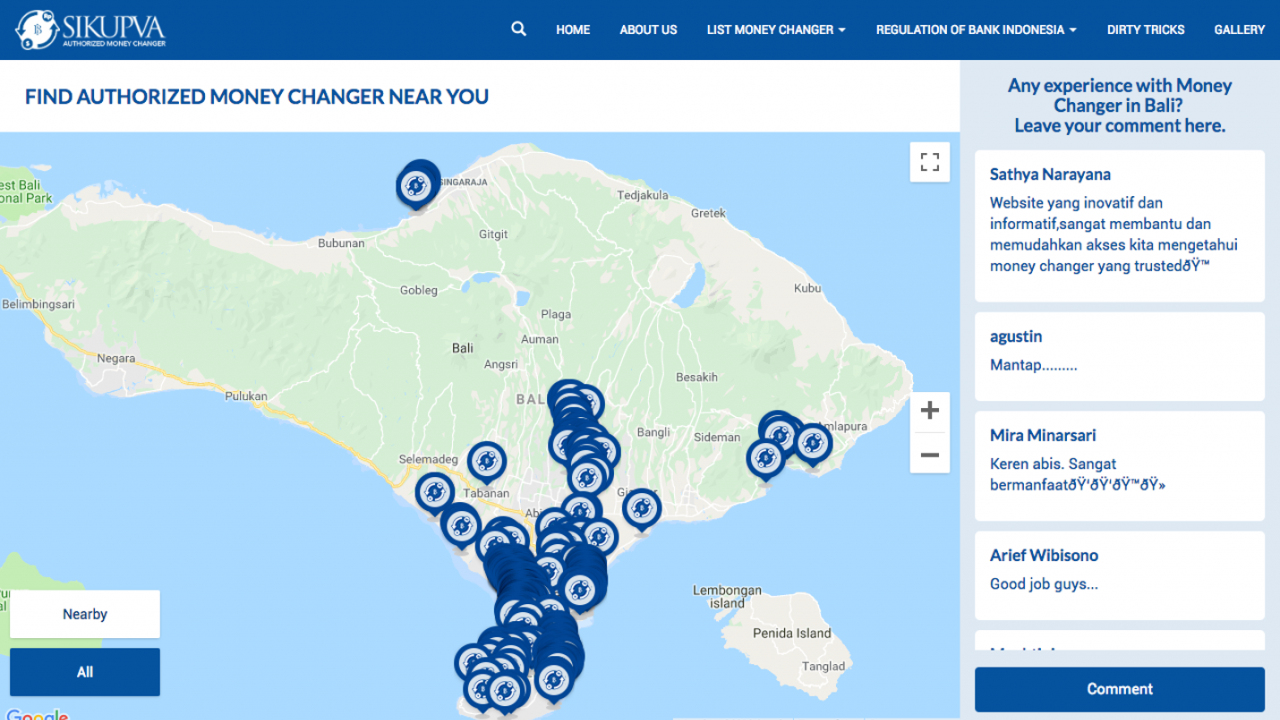
Task: Click the marker east of Gianyar
Action: (642, 509)
